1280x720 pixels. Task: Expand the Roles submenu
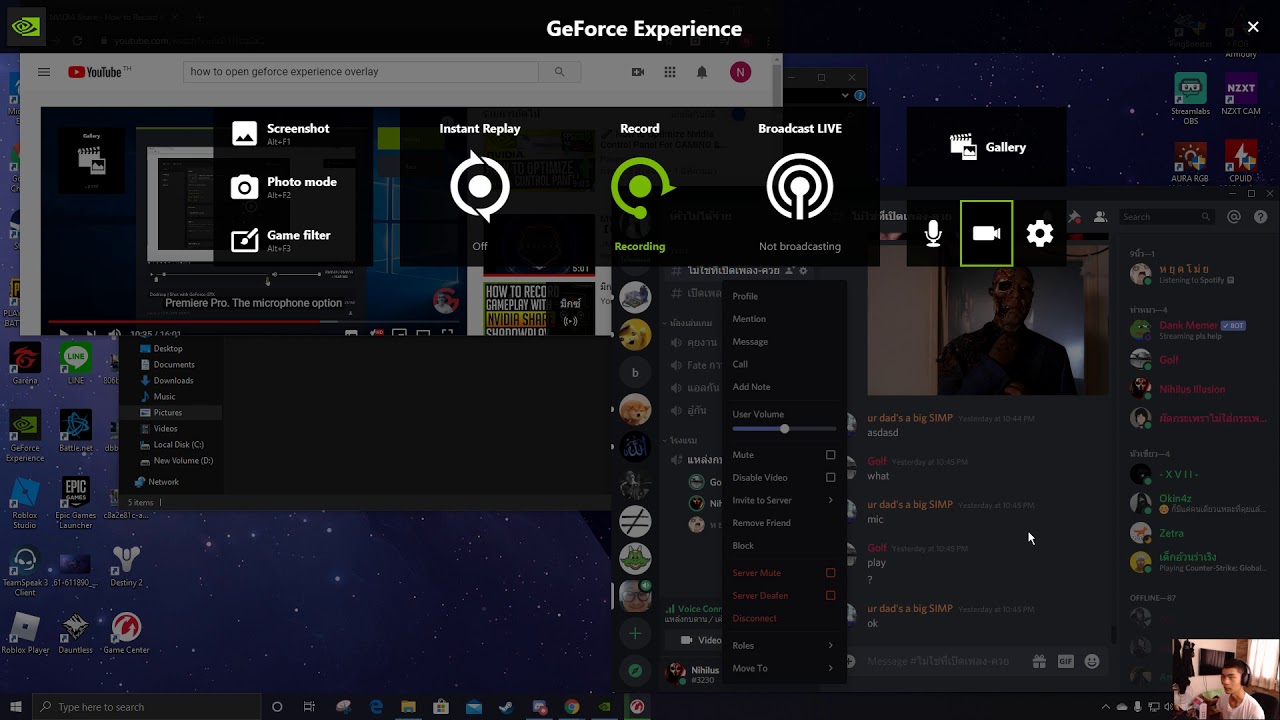783,645
